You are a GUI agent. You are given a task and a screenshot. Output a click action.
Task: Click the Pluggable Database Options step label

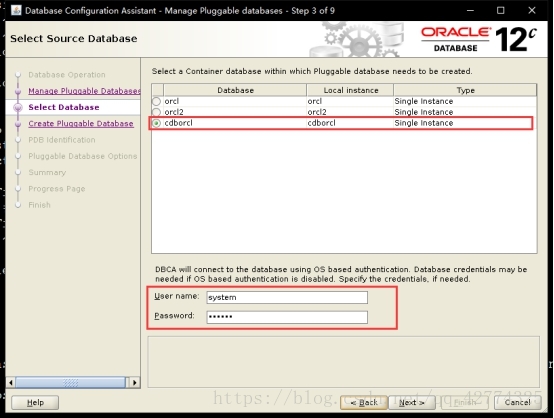point(83,156)
